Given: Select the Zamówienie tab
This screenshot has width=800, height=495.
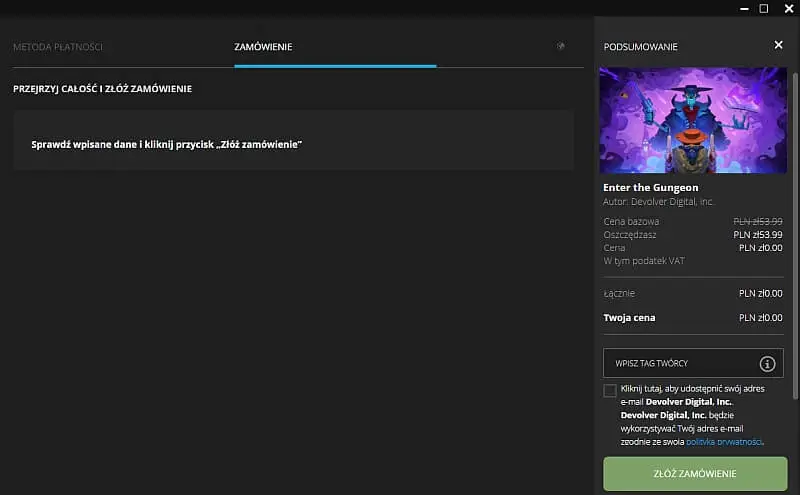Looking at the screenshot, I should coord(263,47).
